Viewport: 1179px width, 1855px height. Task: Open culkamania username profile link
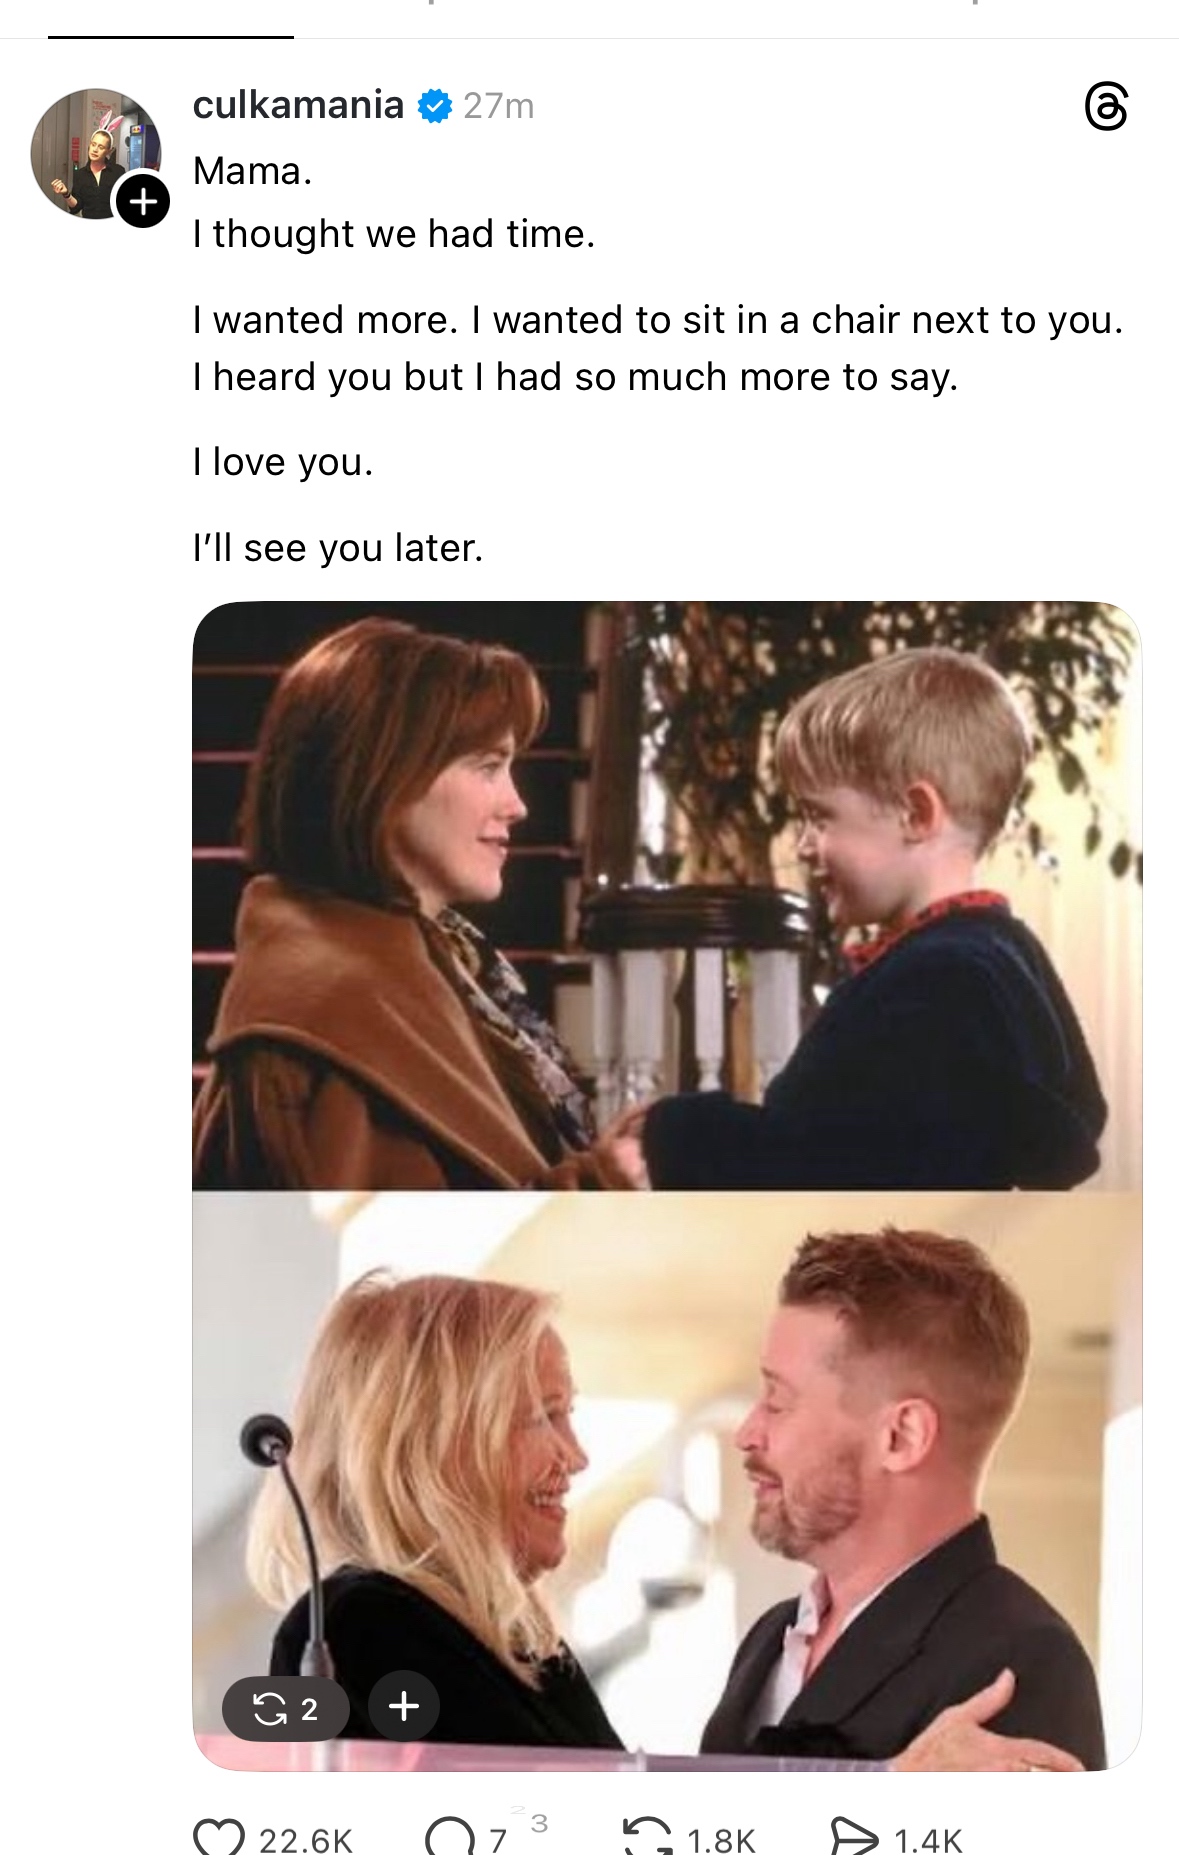[298, 104]
